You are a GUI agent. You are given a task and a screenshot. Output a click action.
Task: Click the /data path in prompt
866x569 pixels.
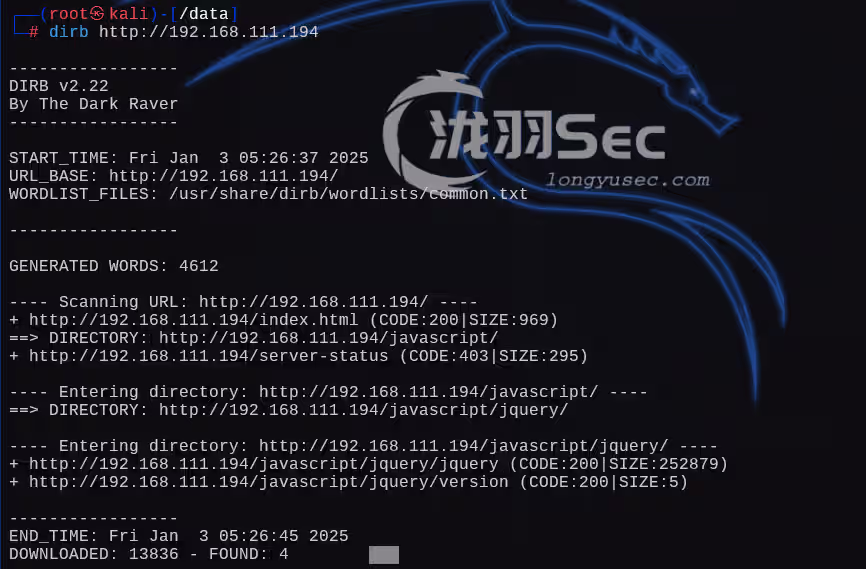(x=204, y=14)
